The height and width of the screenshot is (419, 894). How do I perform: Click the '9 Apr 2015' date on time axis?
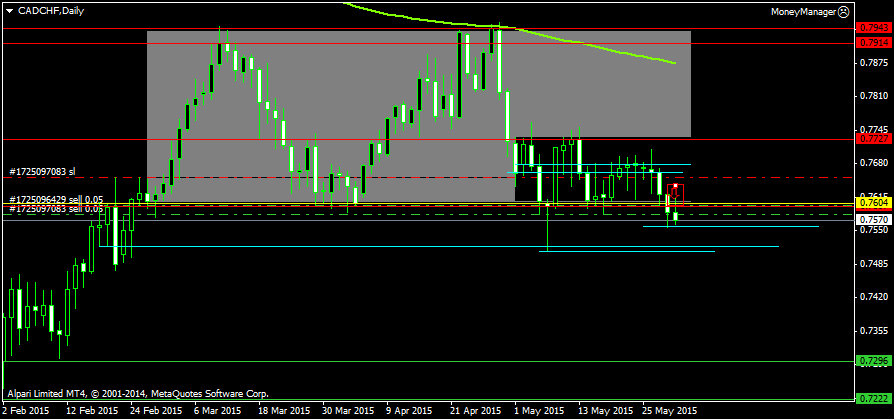coord(408,410)
